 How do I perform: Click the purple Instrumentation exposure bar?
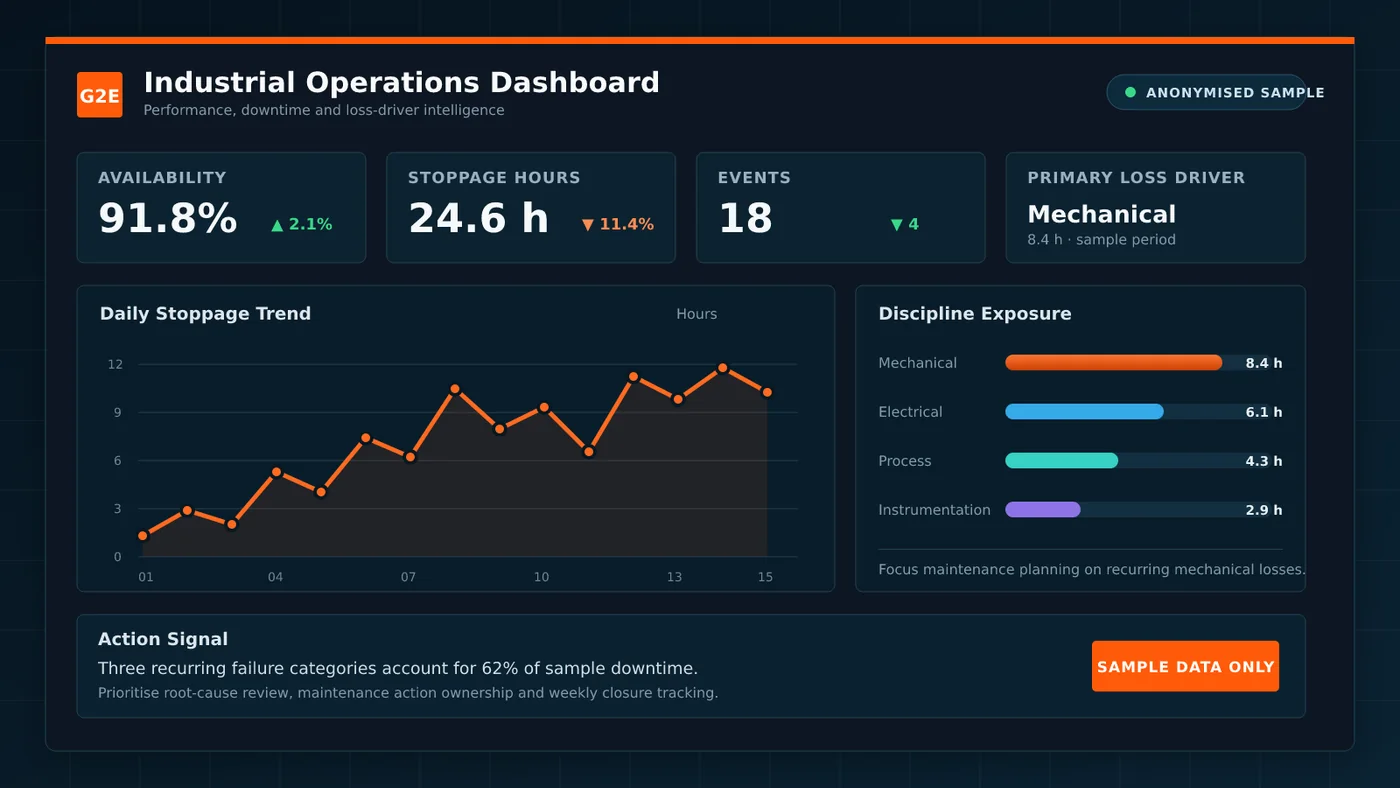(x=1043, y=510)
